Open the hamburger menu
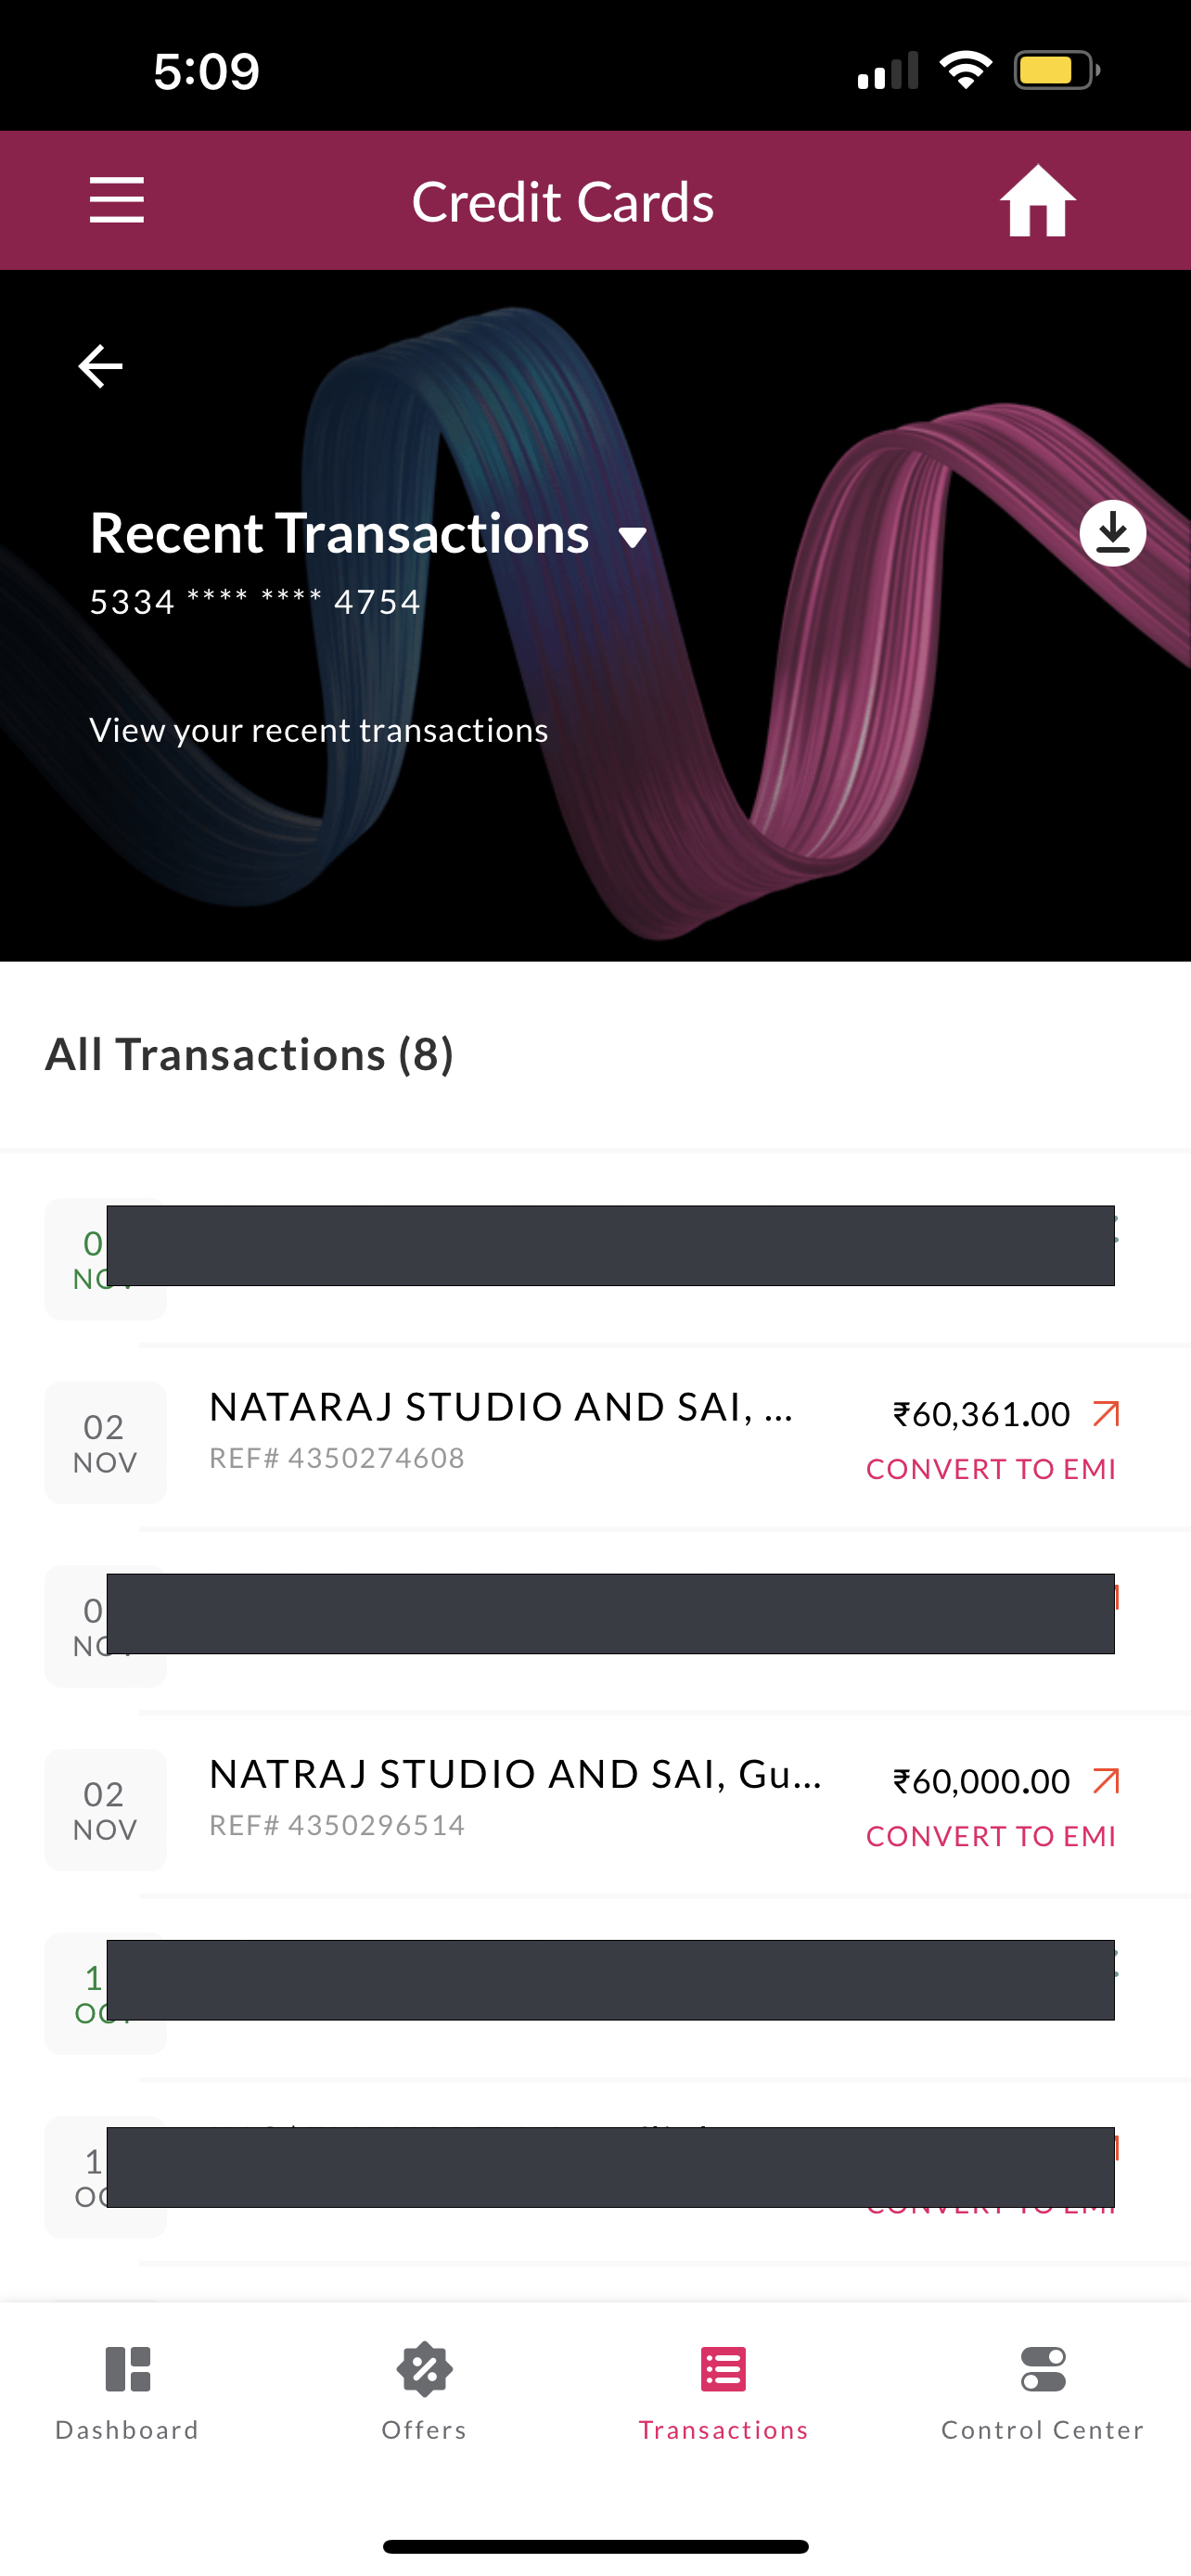The image size is (1191, 2576). coord(116,200)
